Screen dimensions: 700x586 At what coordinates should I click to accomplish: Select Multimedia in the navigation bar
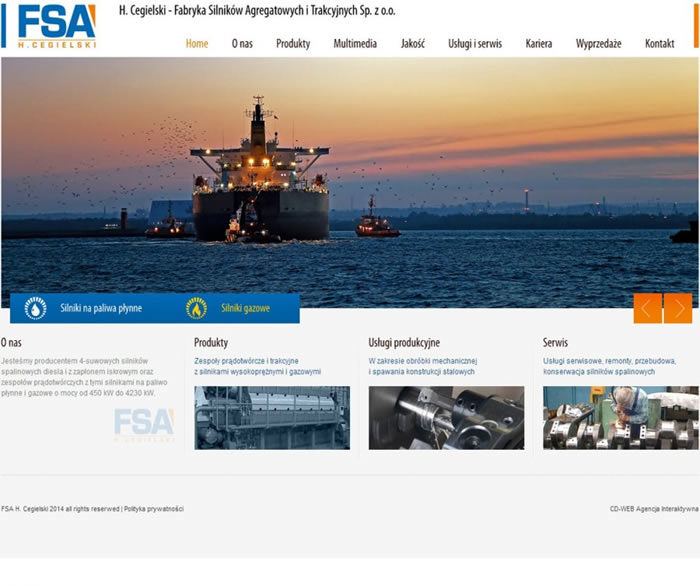point(355,43)
